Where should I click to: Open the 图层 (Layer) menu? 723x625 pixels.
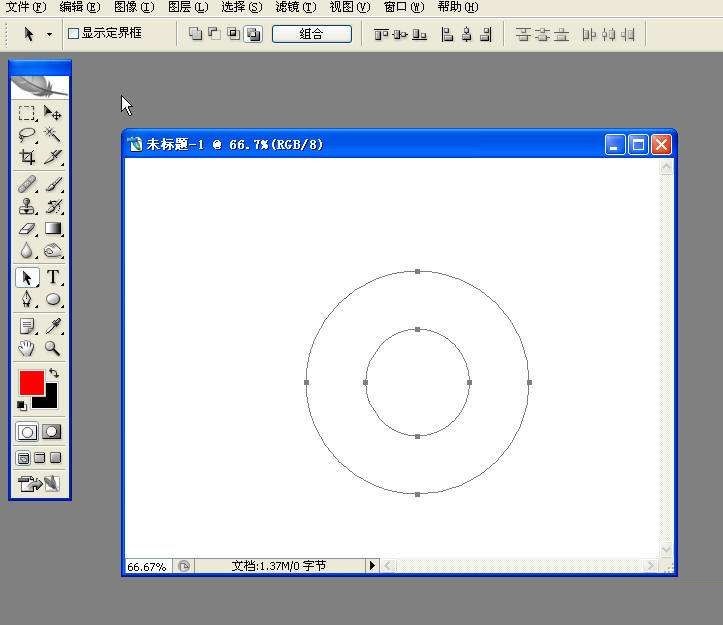pyautogui.click(x=187, y=7)
